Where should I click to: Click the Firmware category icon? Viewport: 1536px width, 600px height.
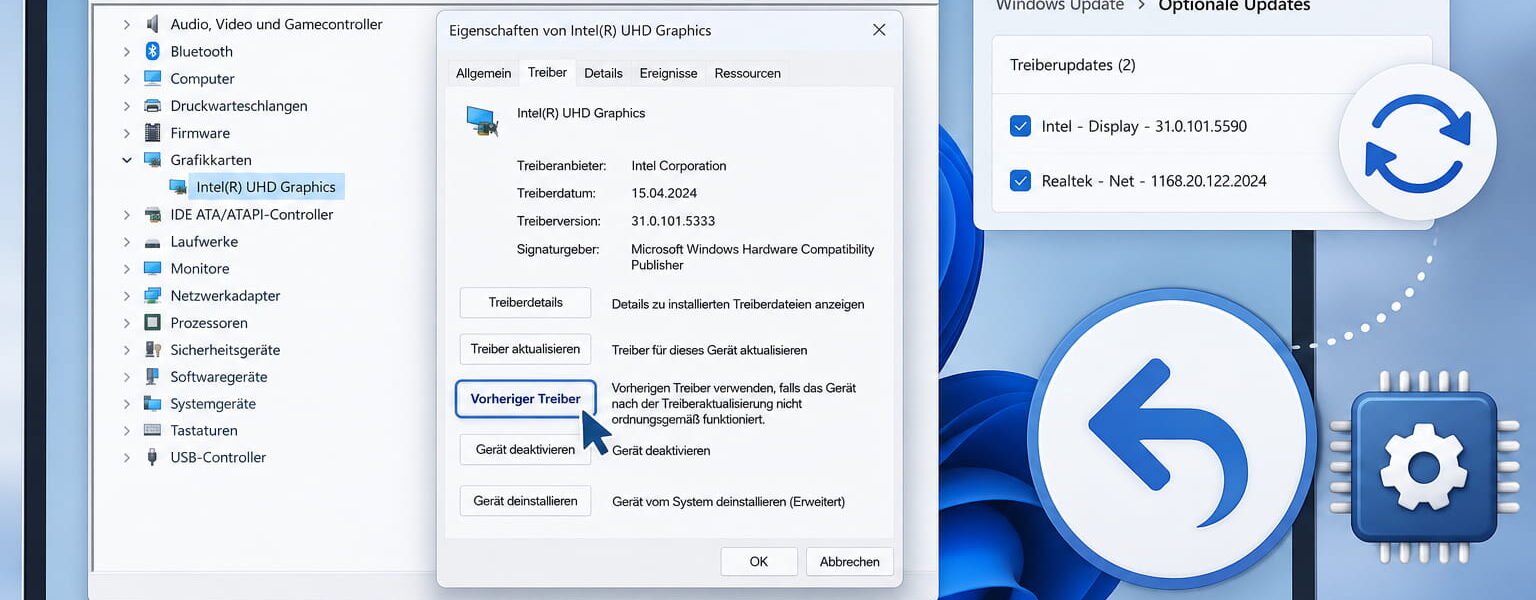(x=152, y=132)
